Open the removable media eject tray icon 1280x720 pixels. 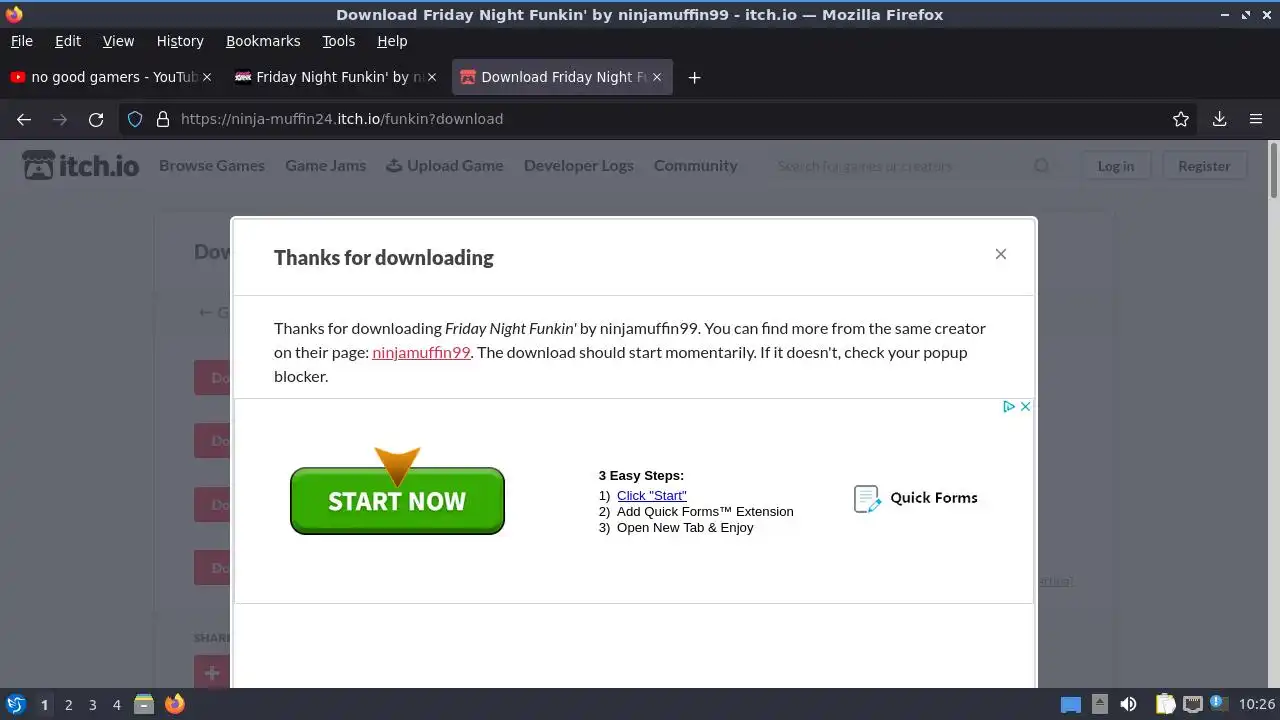tap(1099, 704)
